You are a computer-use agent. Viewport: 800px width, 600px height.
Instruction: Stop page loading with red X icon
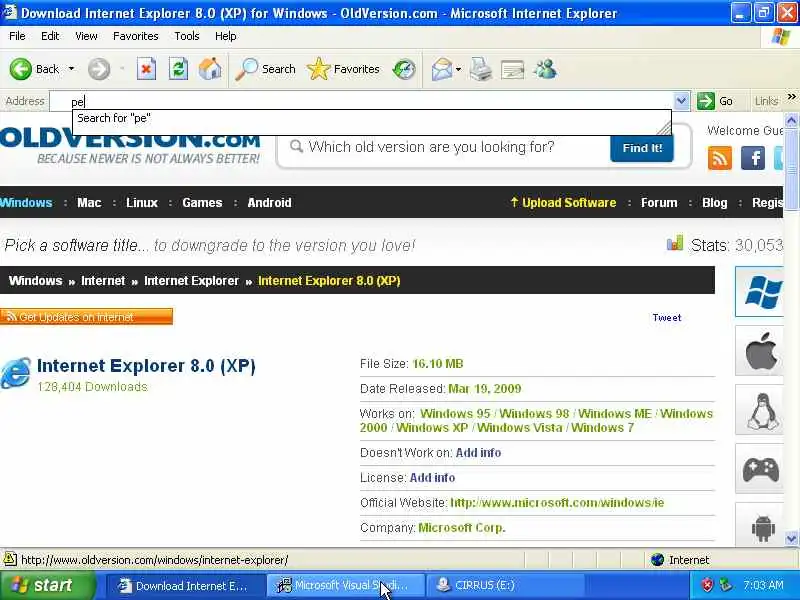146,69
